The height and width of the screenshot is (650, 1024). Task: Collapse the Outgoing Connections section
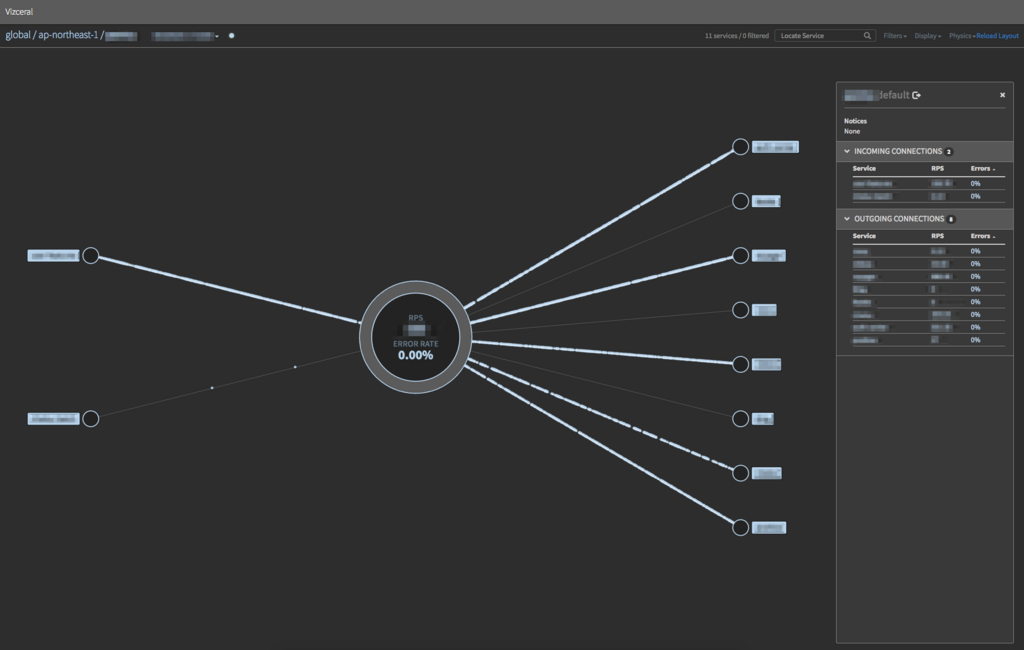(x=847, y=219)
